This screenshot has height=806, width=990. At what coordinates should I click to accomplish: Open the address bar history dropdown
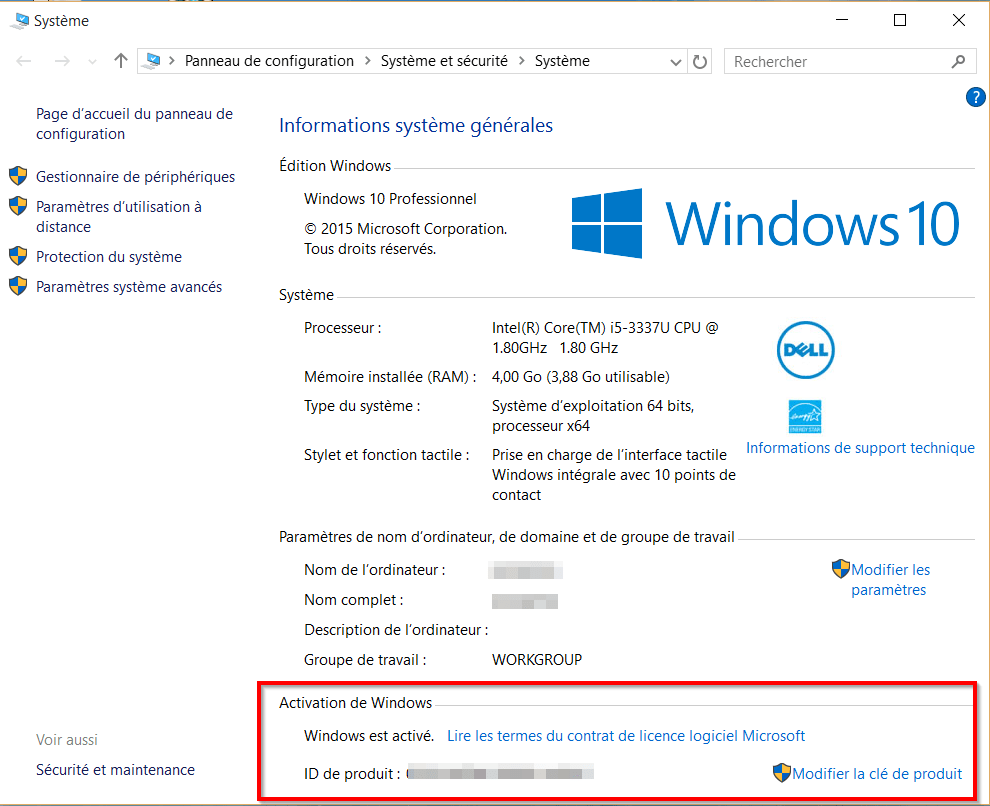(676, 62)
